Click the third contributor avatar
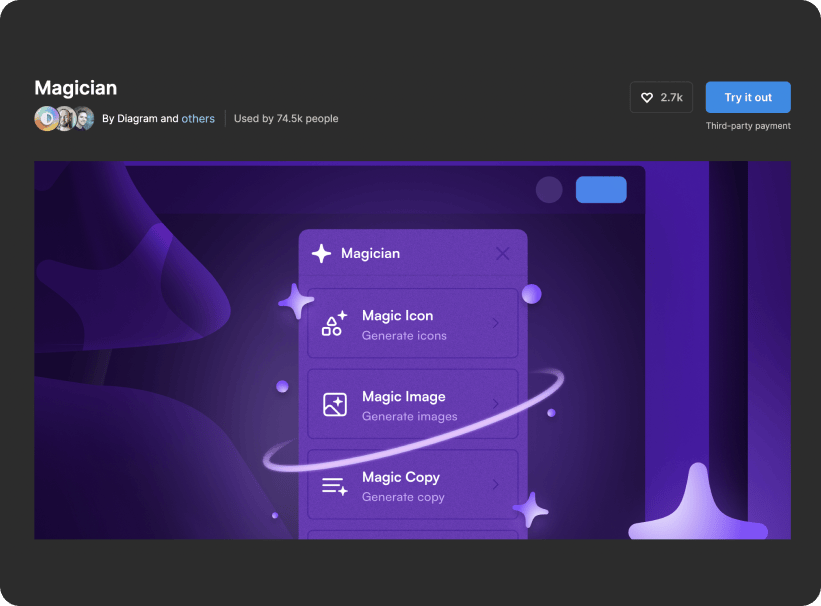 [83, 118]
